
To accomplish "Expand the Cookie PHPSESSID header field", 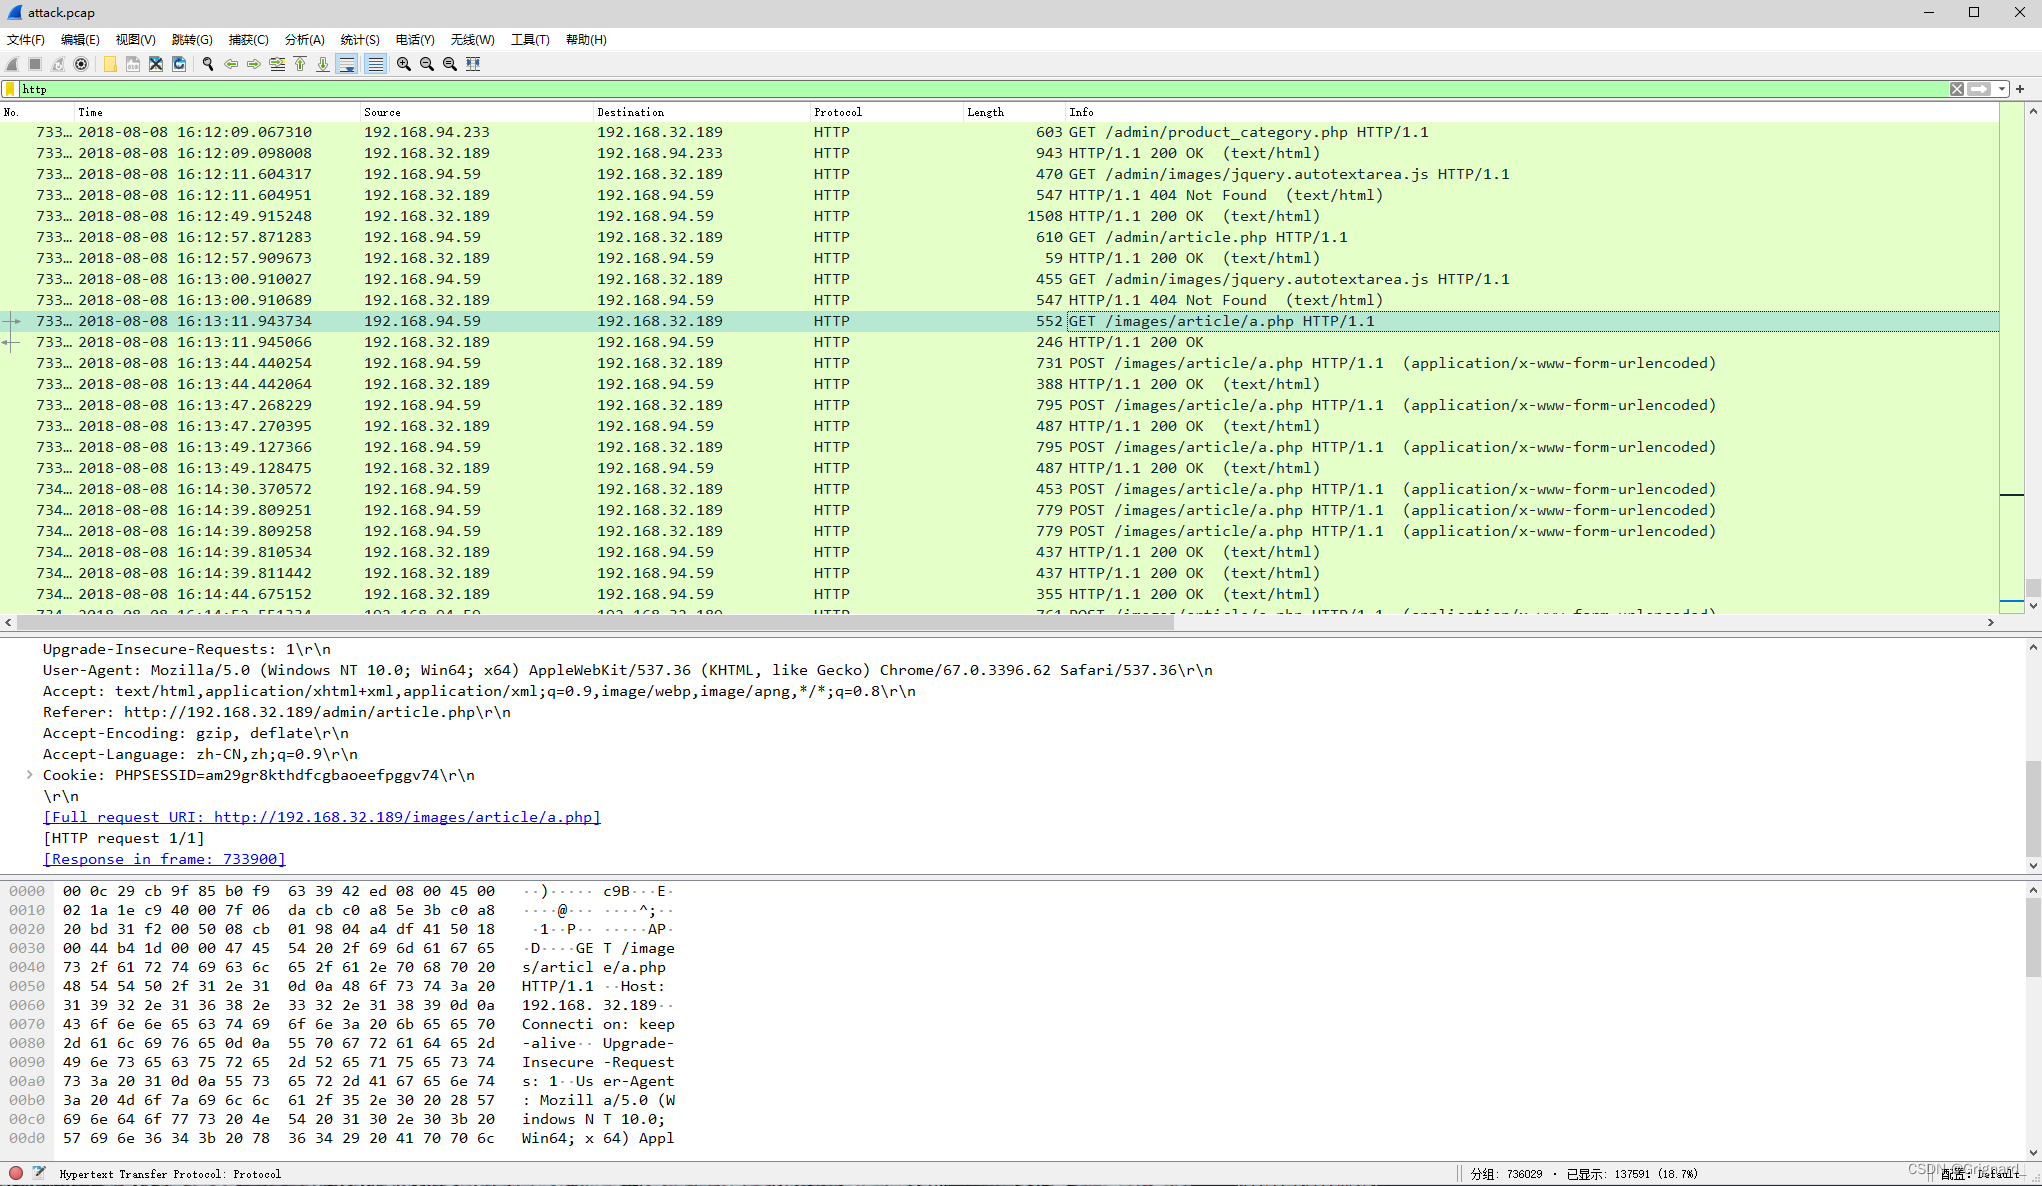I will [29, 775].
